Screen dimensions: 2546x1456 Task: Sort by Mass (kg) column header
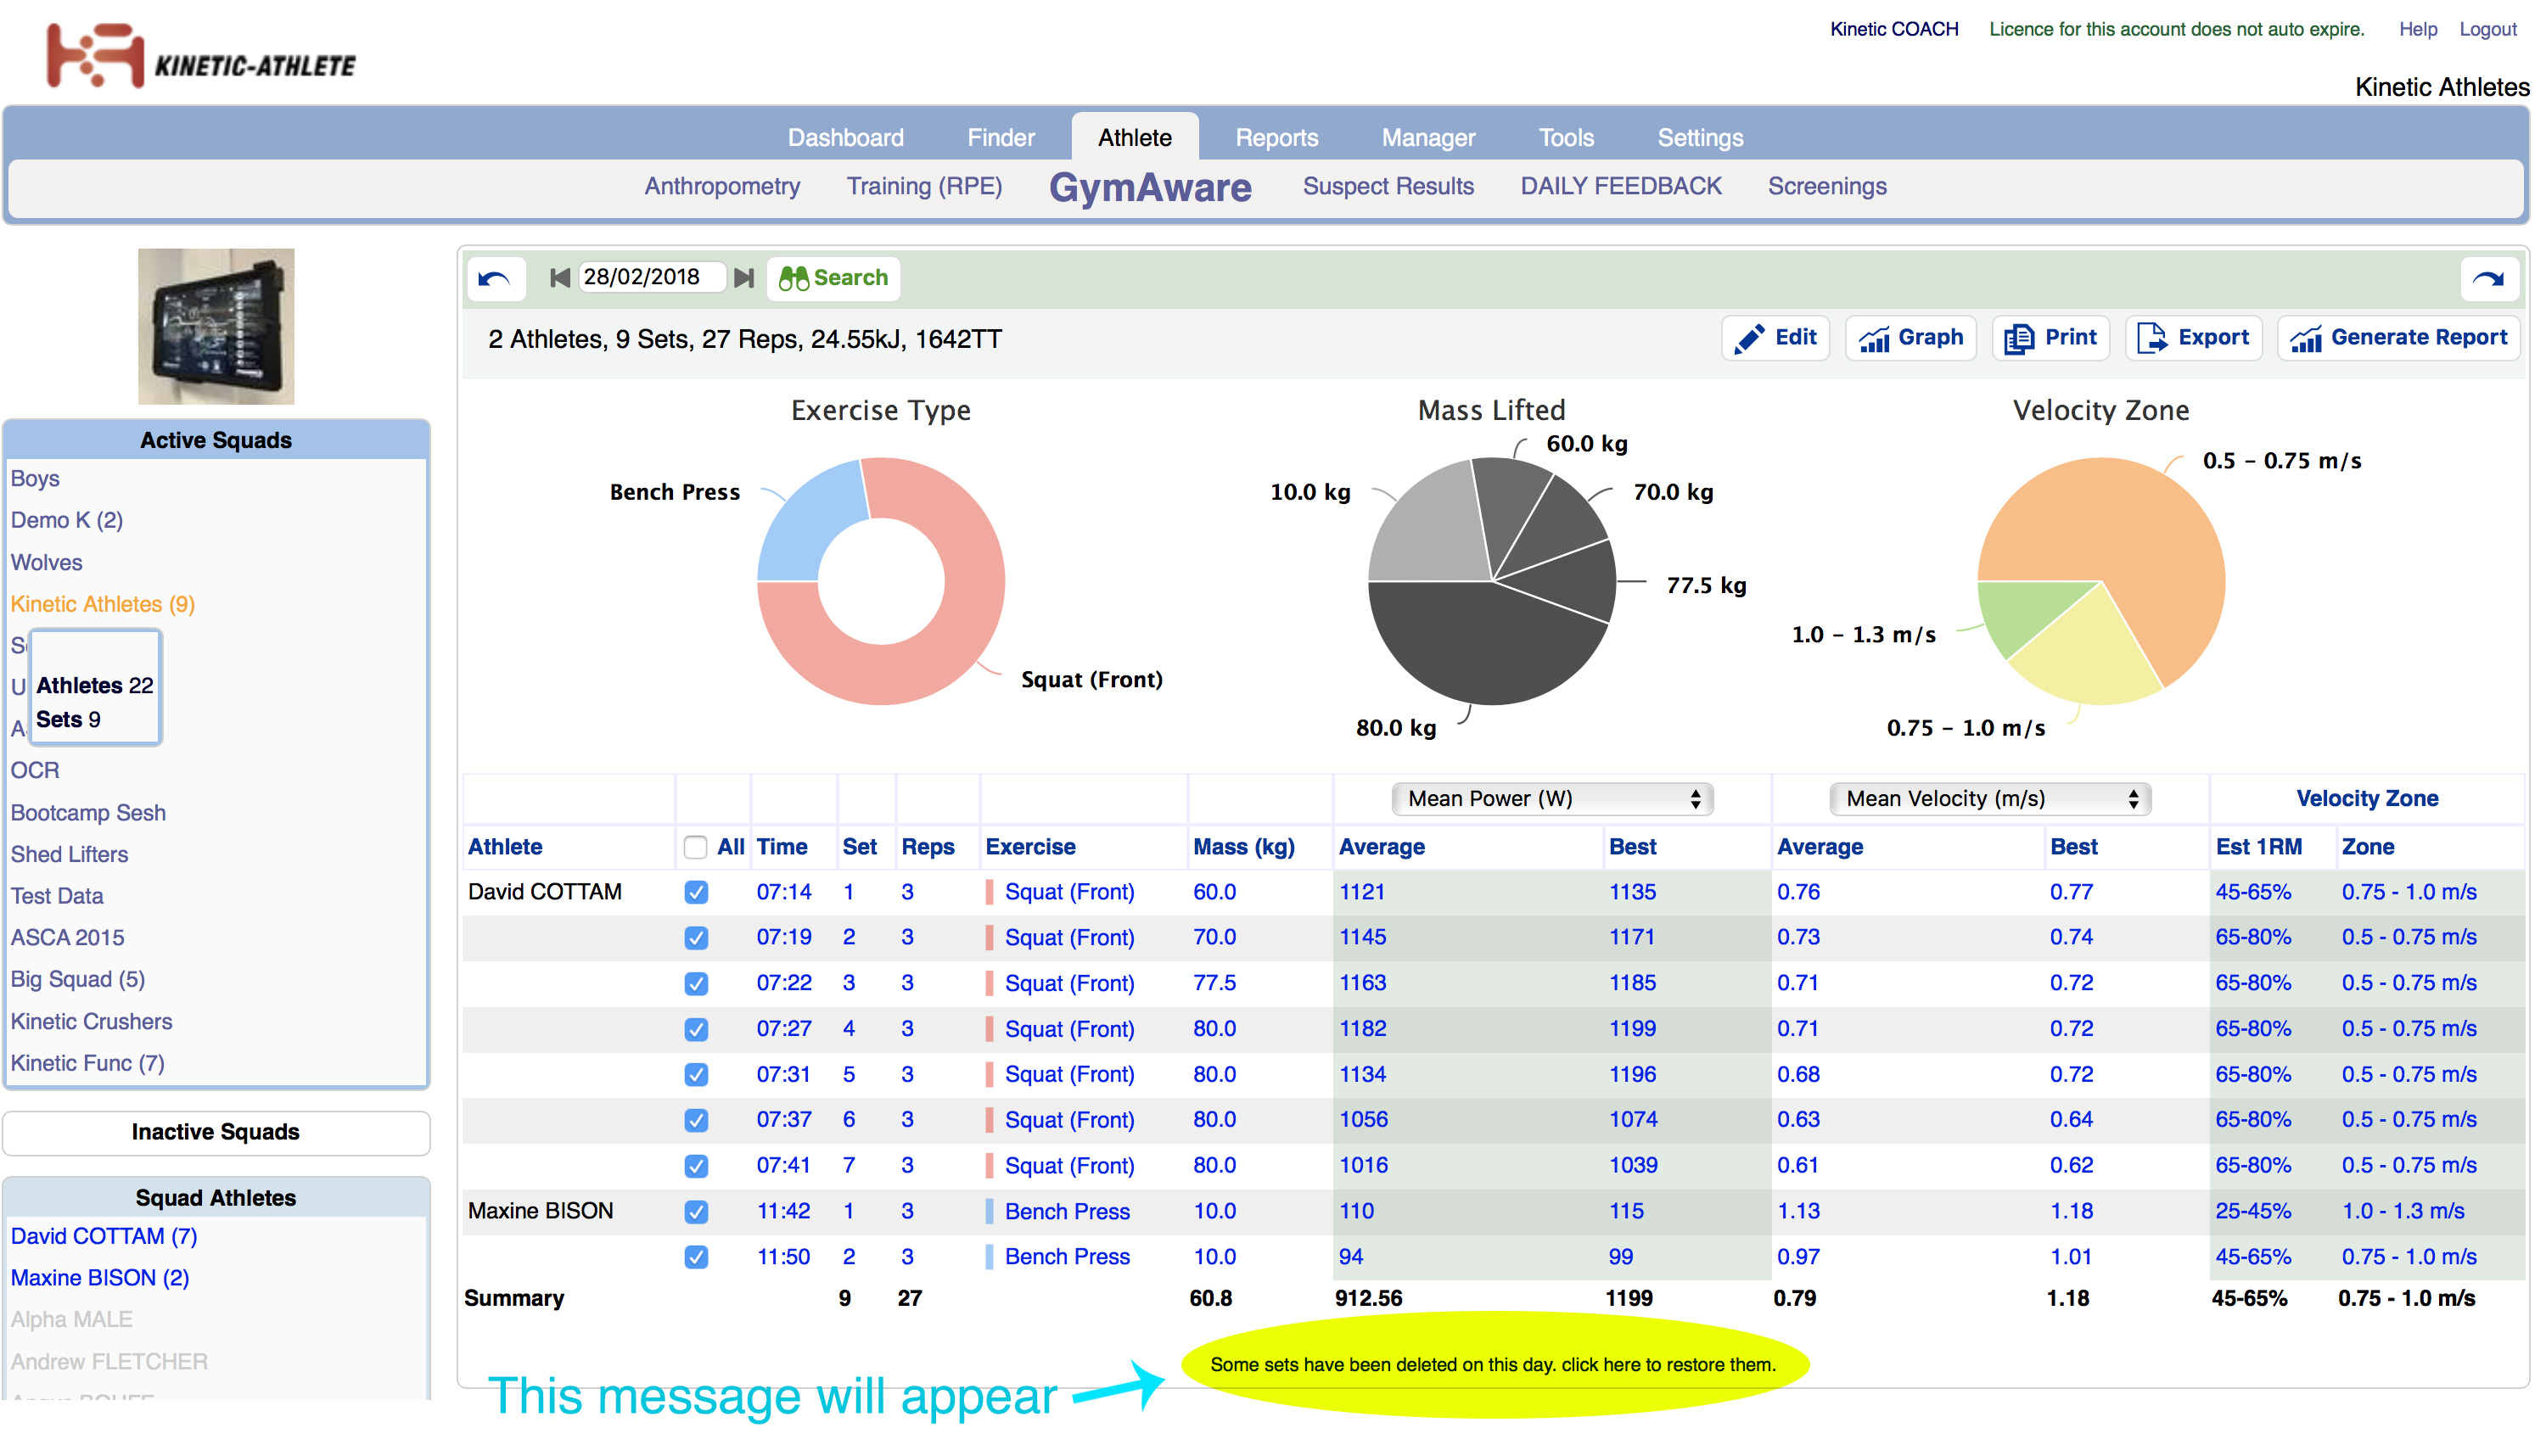coord(1243,847)
